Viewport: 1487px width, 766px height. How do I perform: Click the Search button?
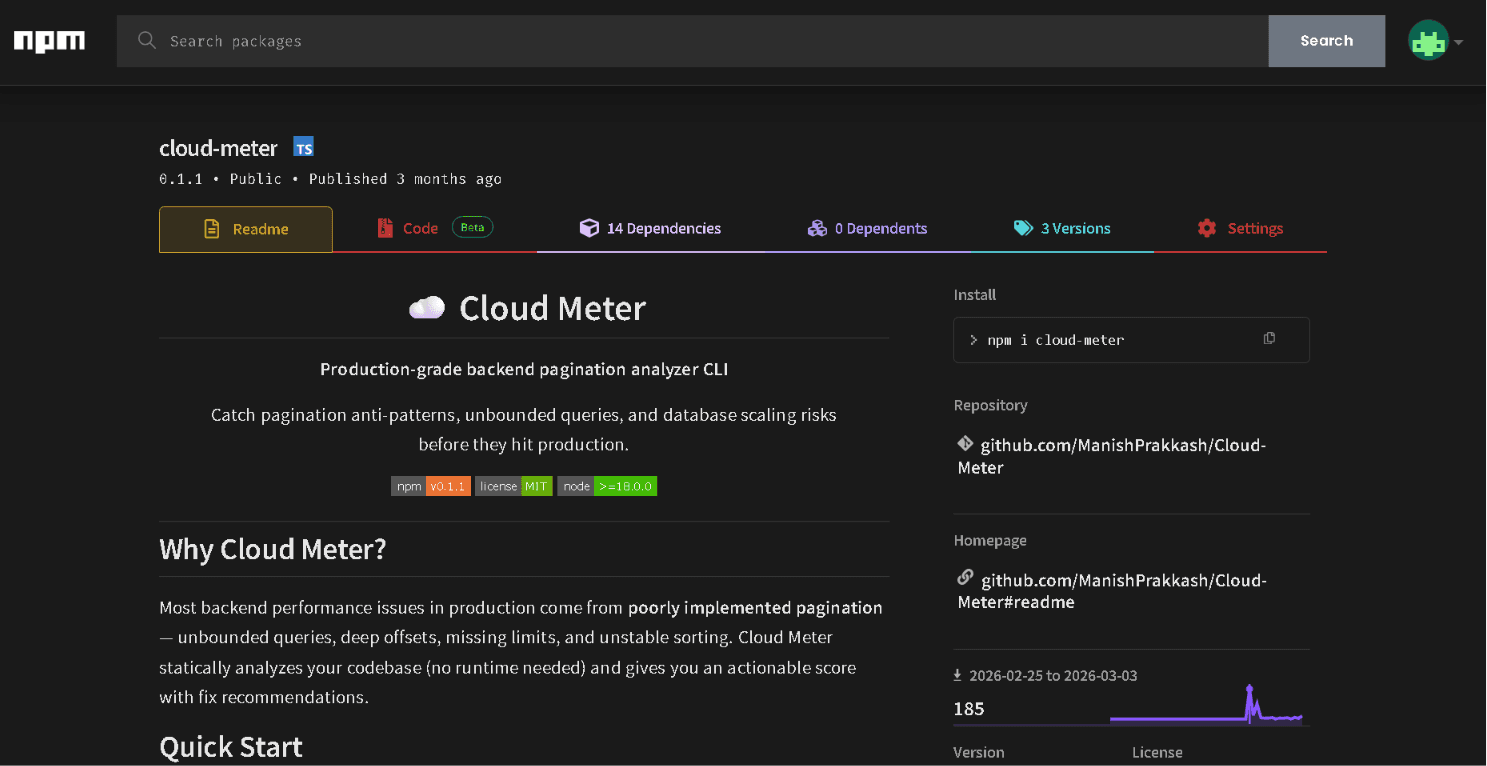[1326, 41]
